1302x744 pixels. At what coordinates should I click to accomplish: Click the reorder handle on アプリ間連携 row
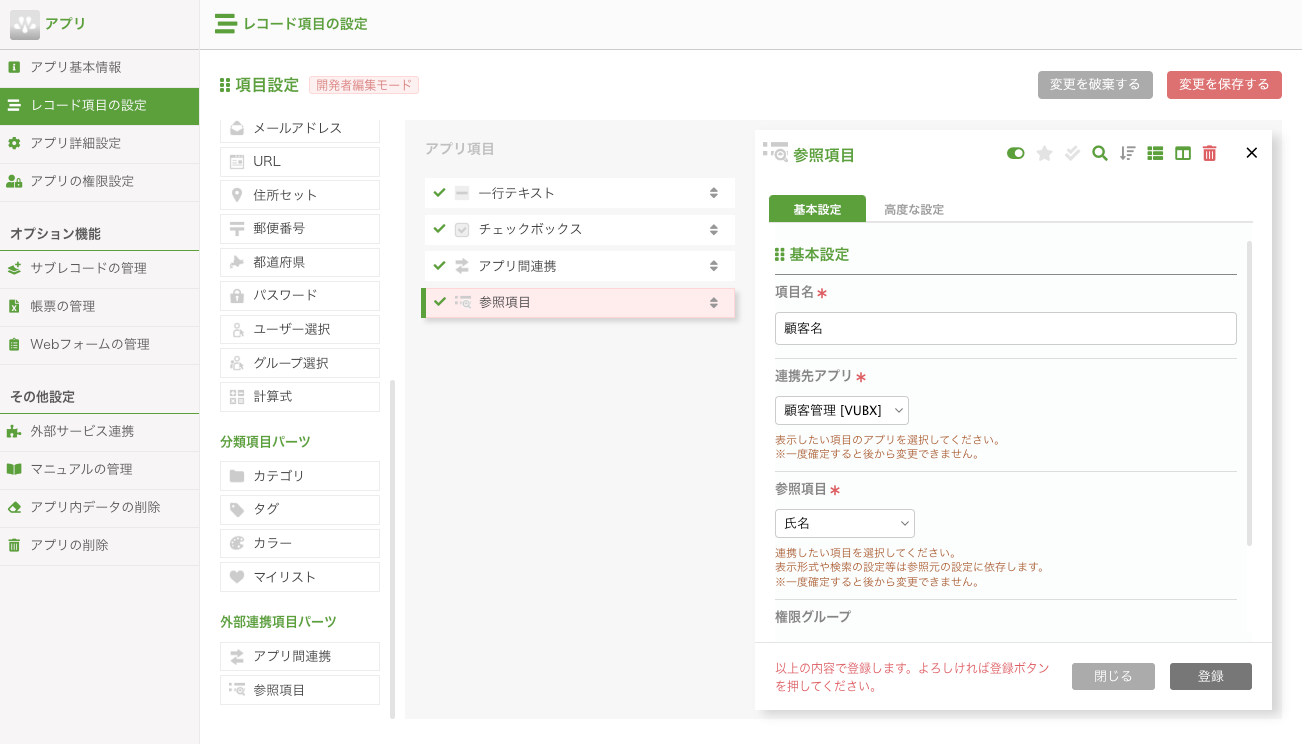[714, 266]
